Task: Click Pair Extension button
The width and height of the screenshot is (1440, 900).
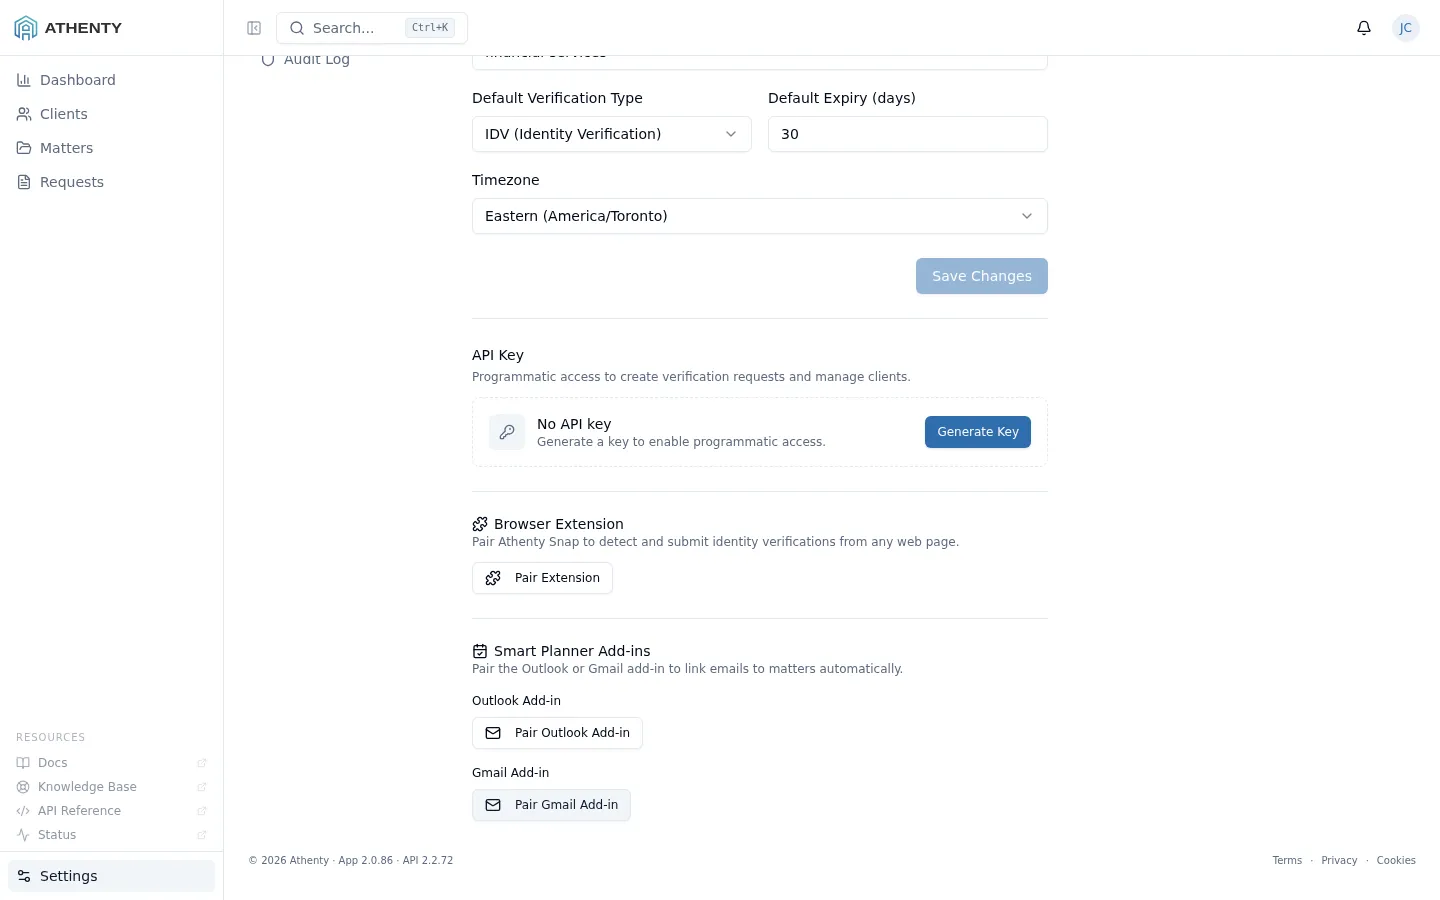Action: [x=542, y=578]
